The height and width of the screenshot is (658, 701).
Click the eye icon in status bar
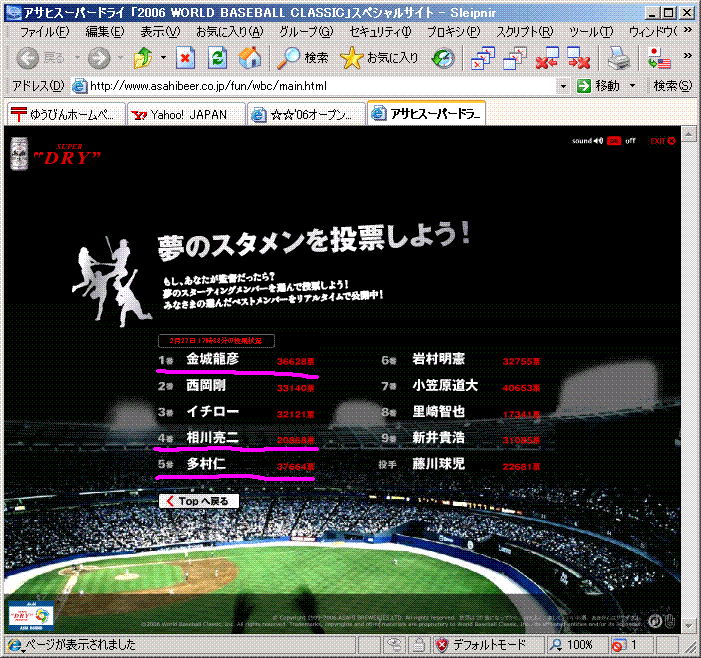pos(394,644)
